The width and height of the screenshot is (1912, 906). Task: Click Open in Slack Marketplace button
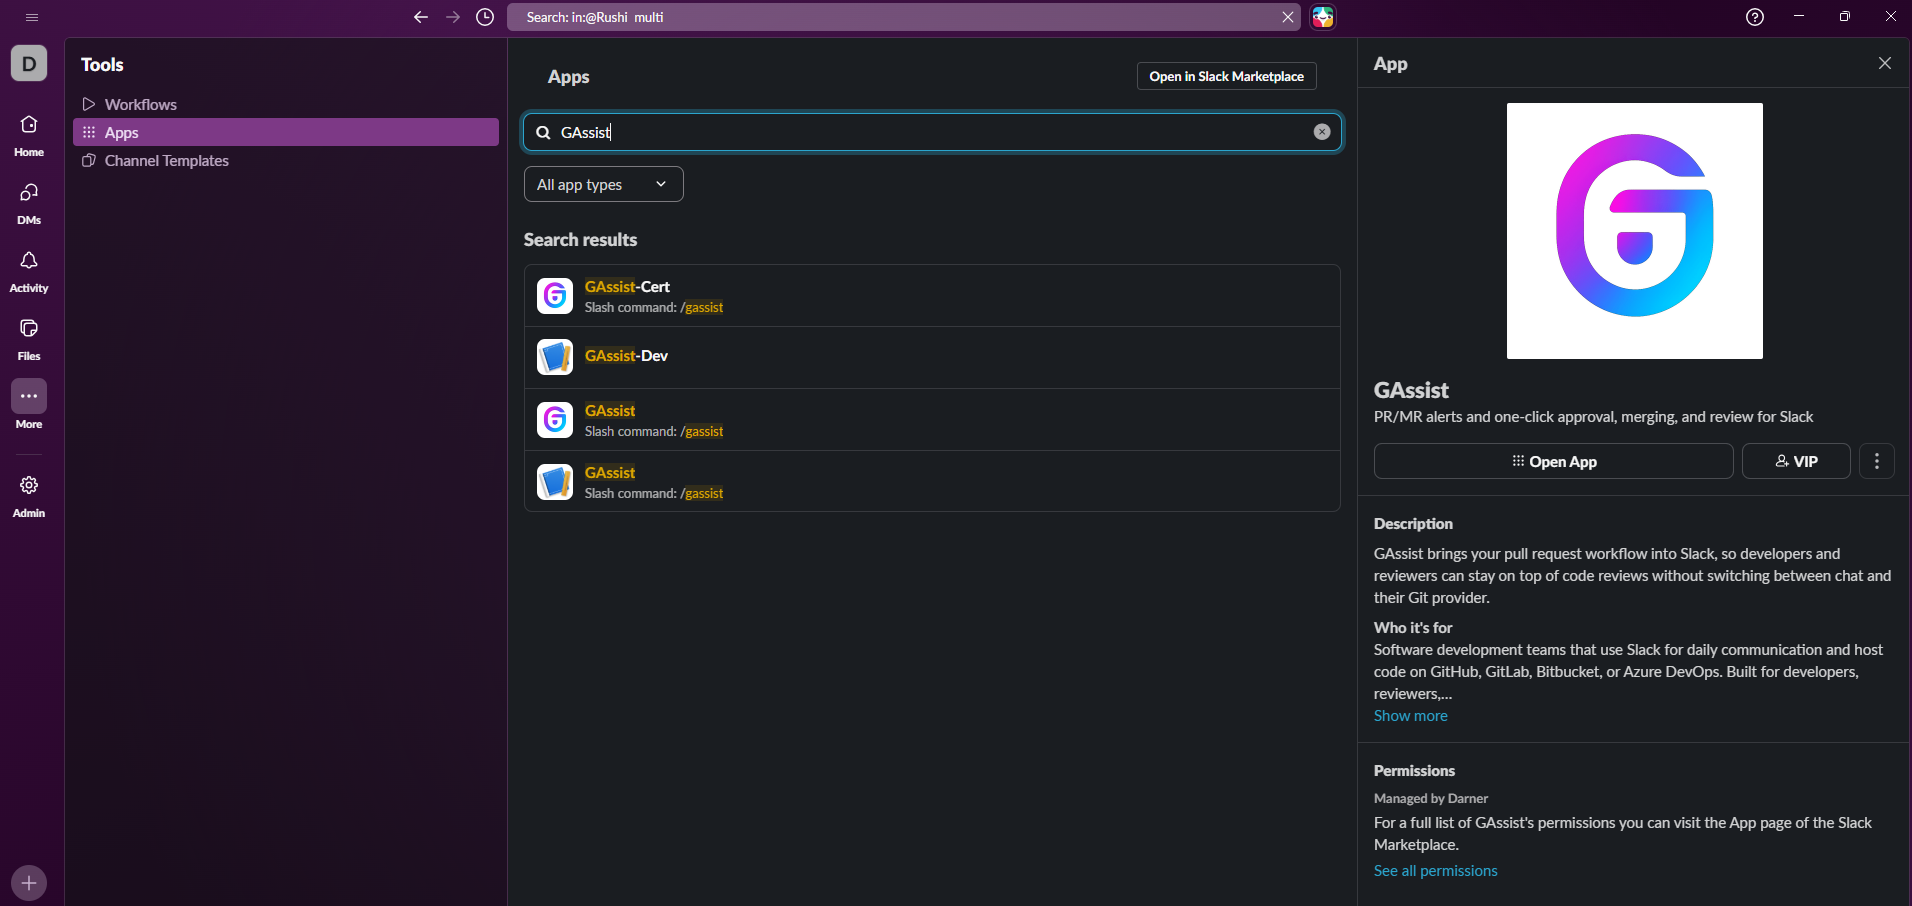click(1226, 76)
